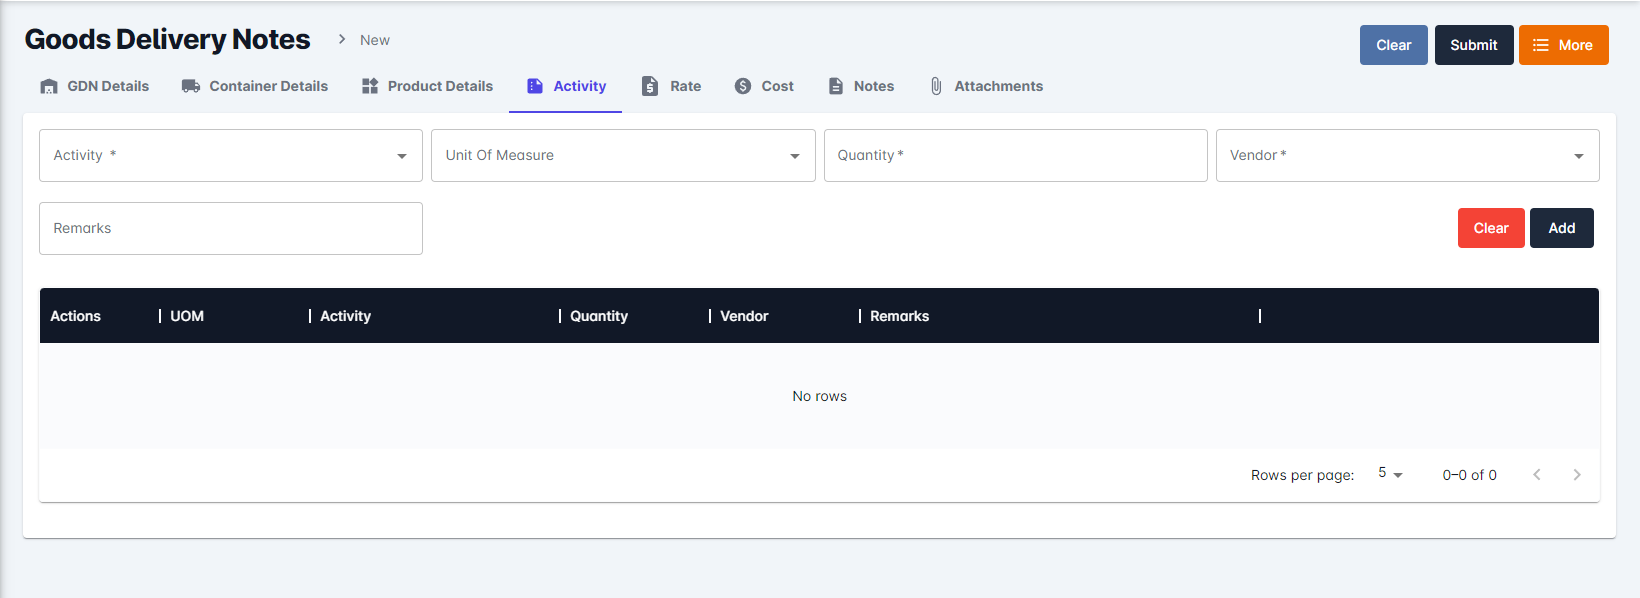Open the Vendor dropdown list
Viewport: 1640px width, 598px height.
tap(1406, 155)
